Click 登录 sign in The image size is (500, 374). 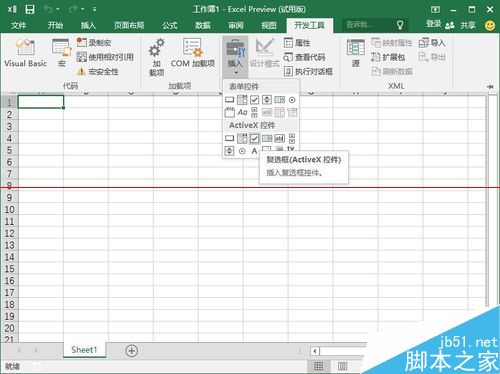433,24
